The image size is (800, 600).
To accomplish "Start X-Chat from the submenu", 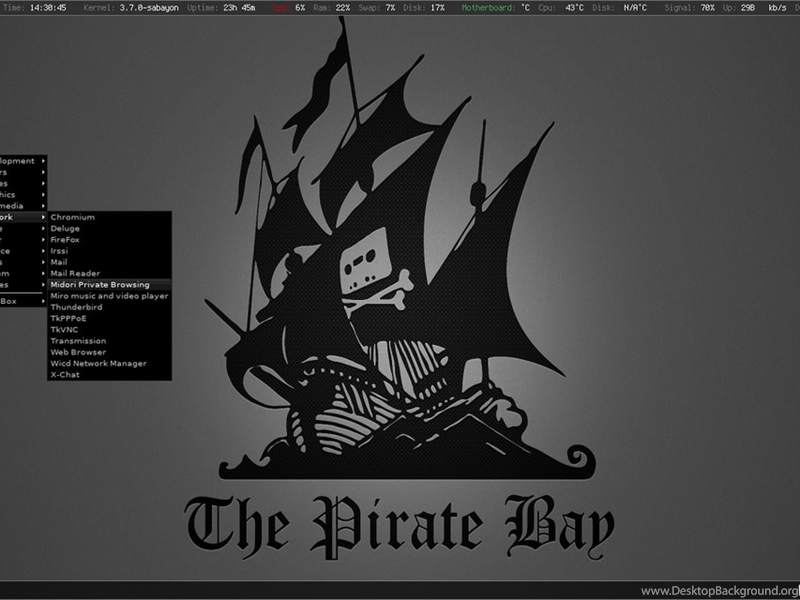I will 109,374.
